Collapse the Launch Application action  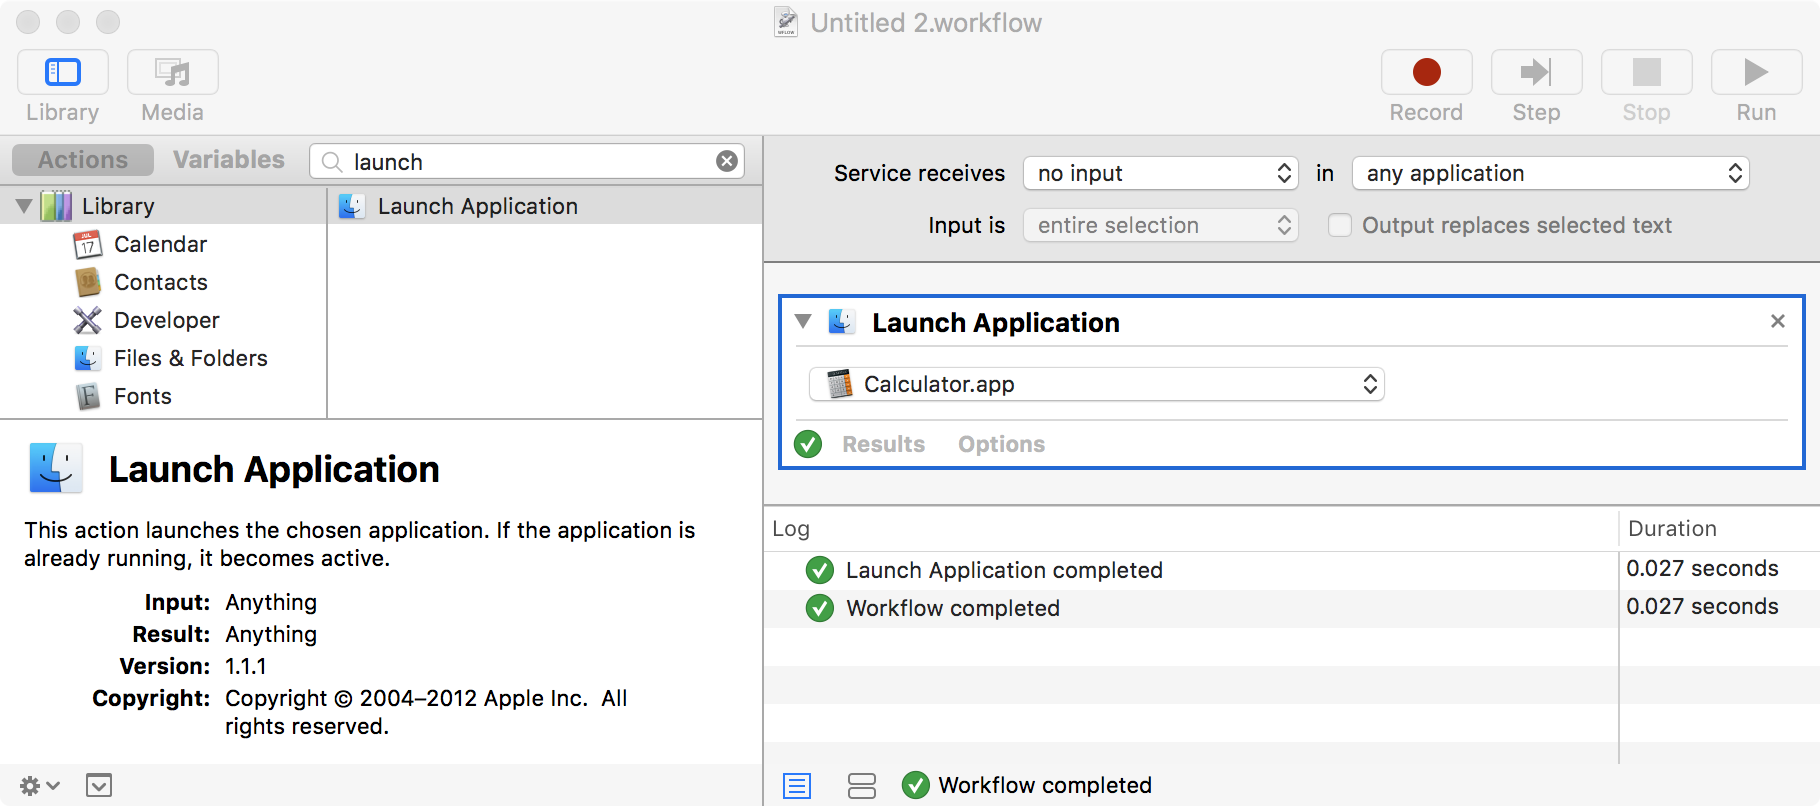click(x=803, y=321)
